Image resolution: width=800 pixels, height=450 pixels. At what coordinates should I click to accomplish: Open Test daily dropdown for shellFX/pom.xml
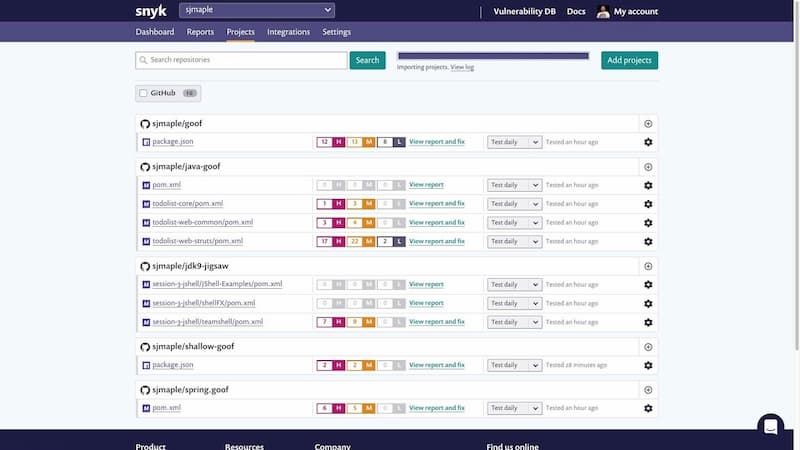[514, 304]
